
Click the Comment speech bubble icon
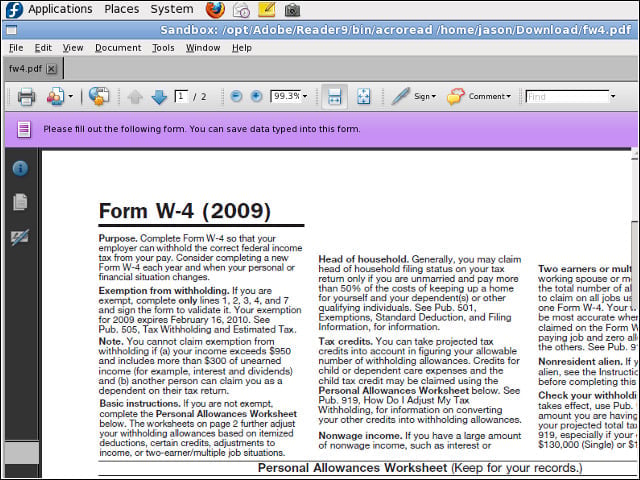(456, 96)
